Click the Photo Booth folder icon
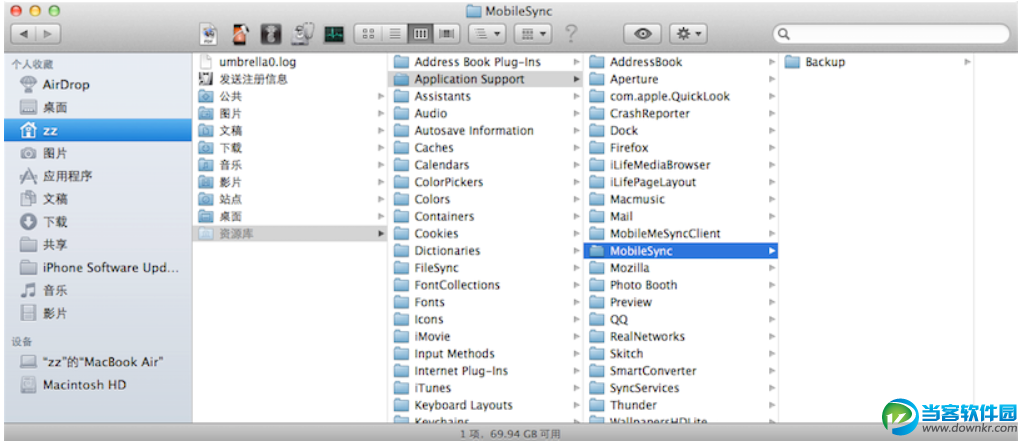The height and width of the screenshot is (442, 1018). [x=597, y=285]
